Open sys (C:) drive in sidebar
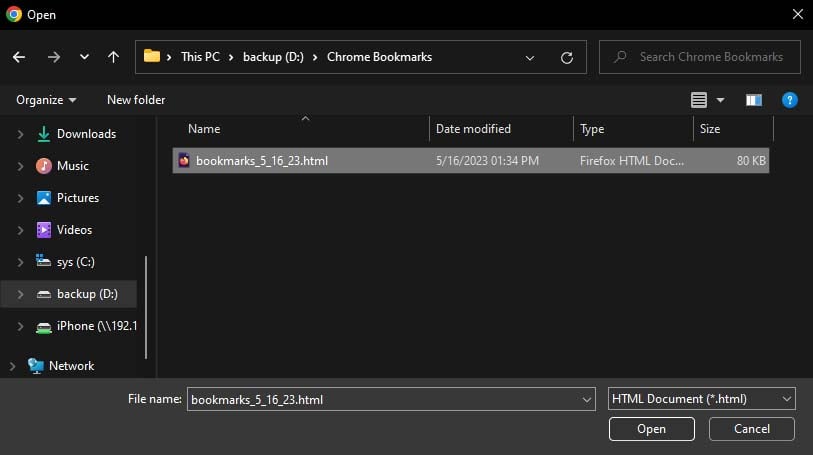This screenshot has height=455, width=813. tap(65, 262)
